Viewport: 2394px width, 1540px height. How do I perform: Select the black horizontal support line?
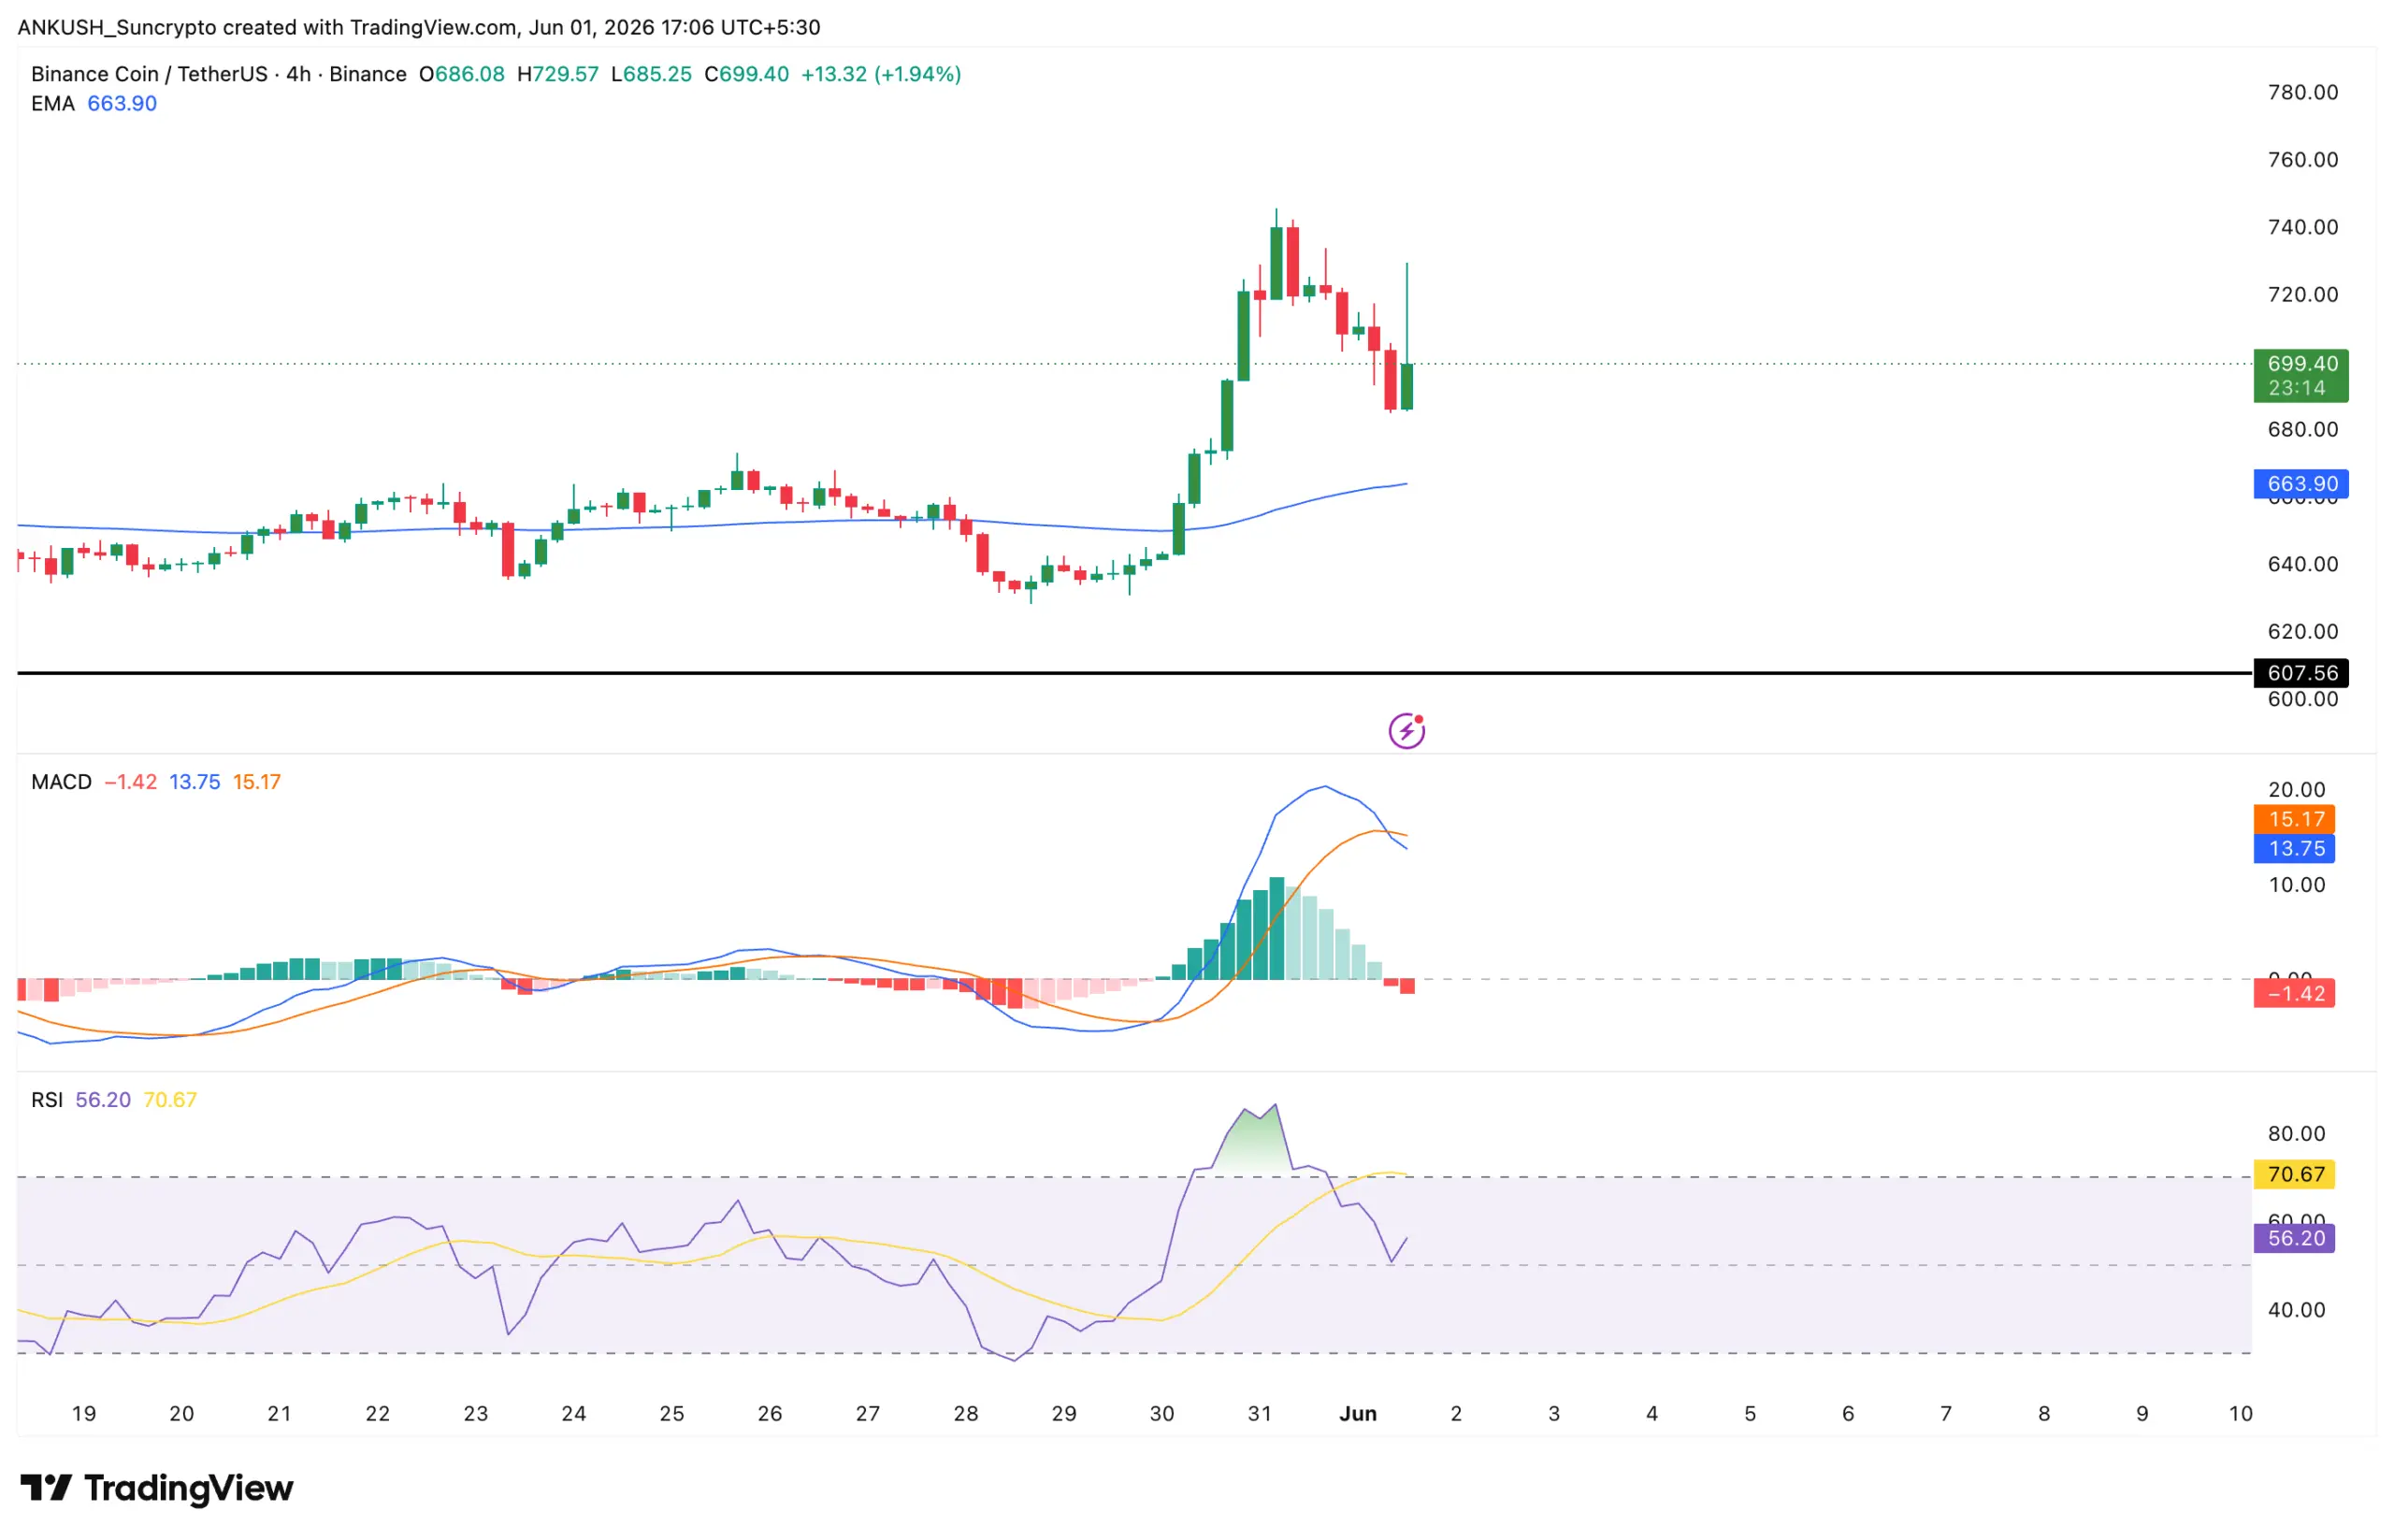pos(1134,673)
